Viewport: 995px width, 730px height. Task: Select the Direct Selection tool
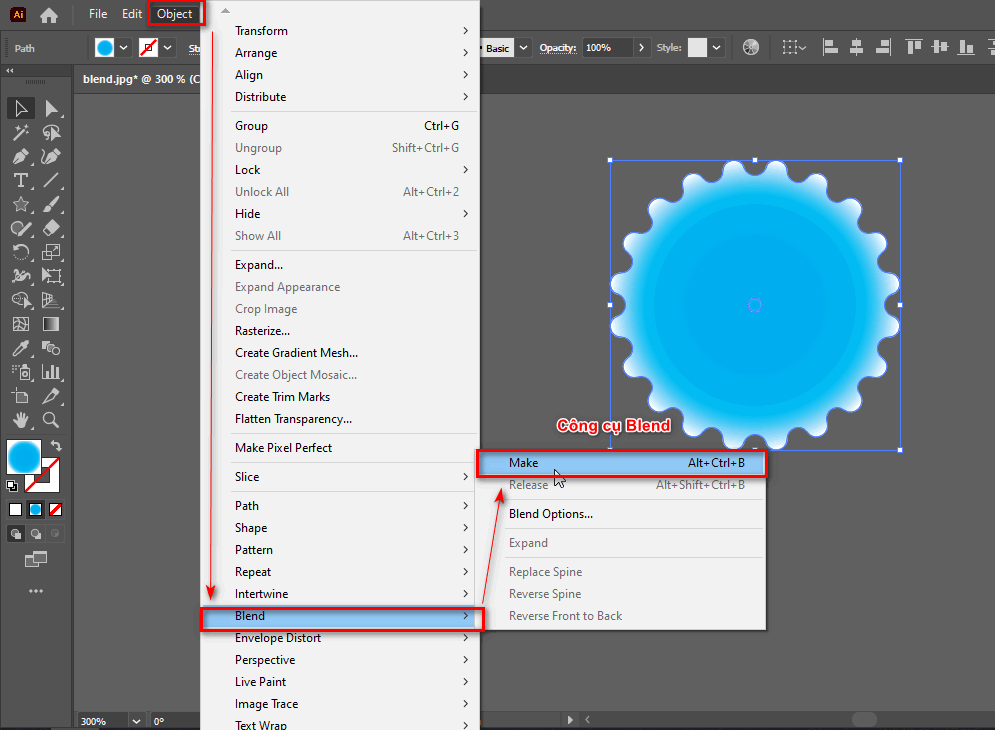click(52, 108)
